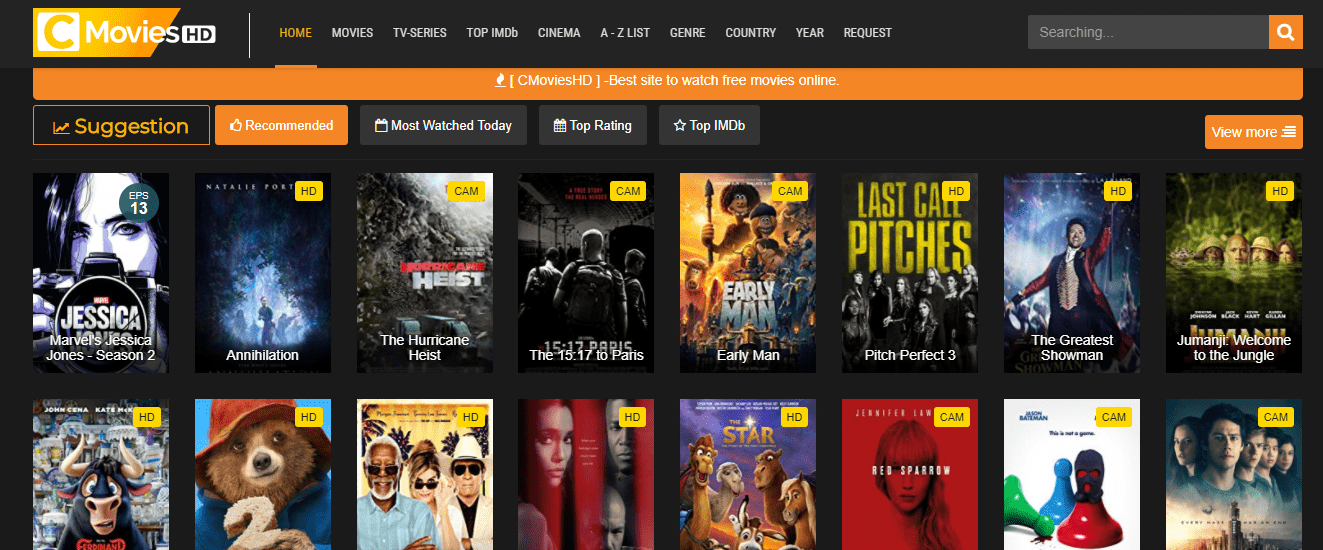Click the View more button
1323x550 pixels.
pos(1254,132)
